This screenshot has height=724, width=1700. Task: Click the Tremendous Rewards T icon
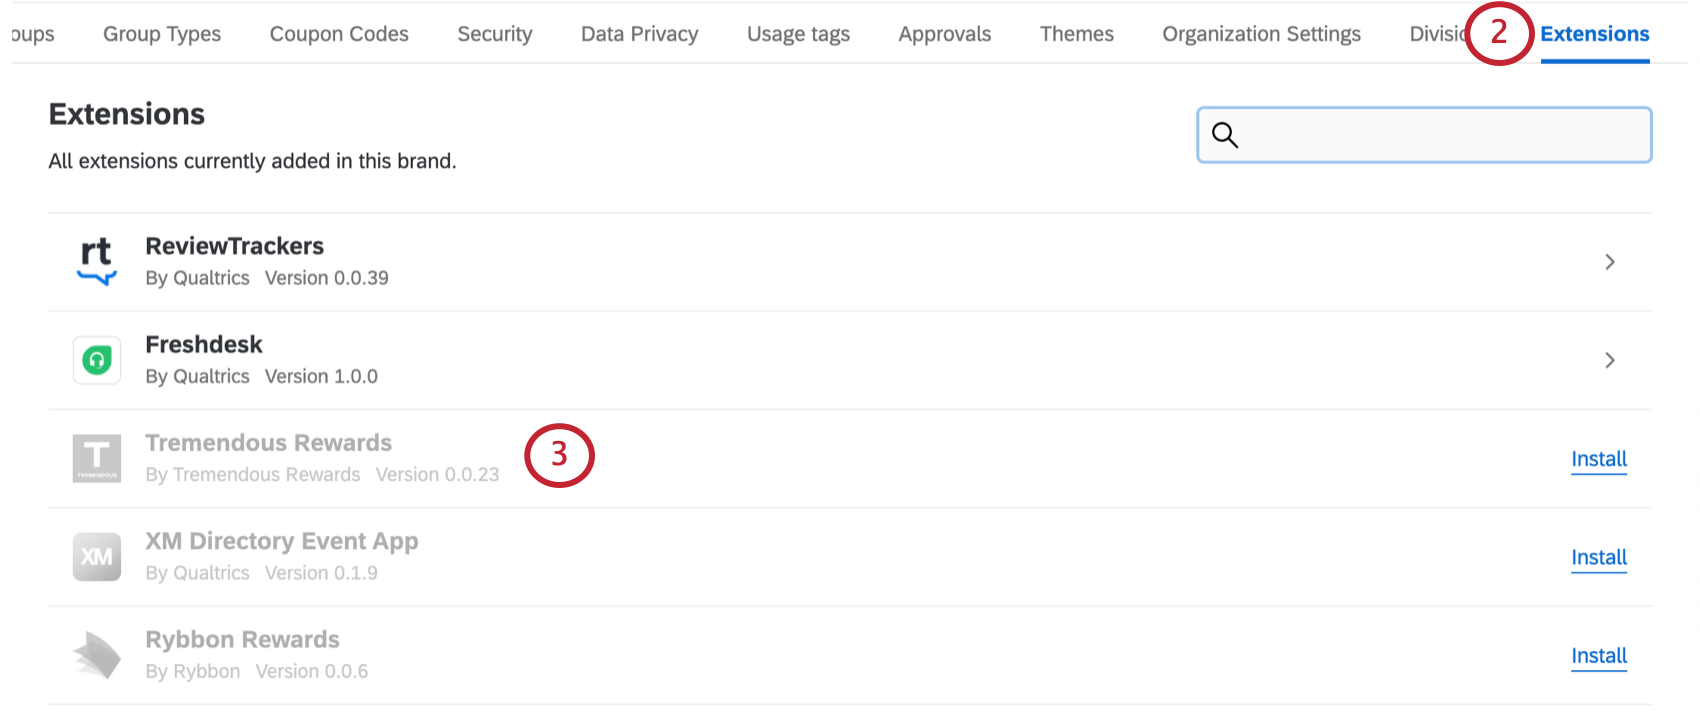tap(97, 458)
